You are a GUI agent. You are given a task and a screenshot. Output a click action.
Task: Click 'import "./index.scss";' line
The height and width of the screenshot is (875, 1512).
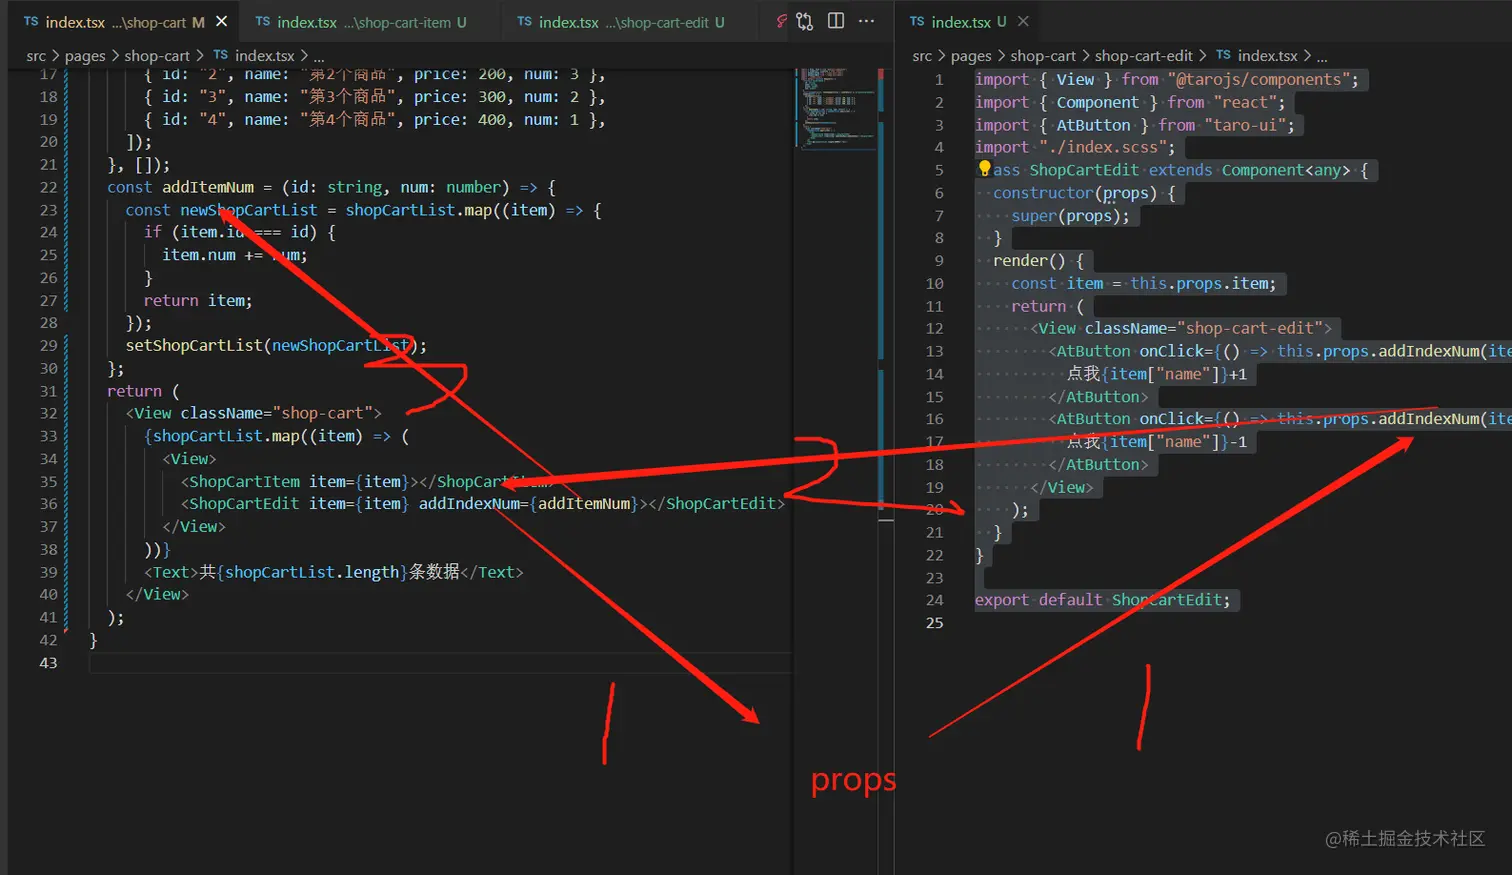coord(1075,147)
